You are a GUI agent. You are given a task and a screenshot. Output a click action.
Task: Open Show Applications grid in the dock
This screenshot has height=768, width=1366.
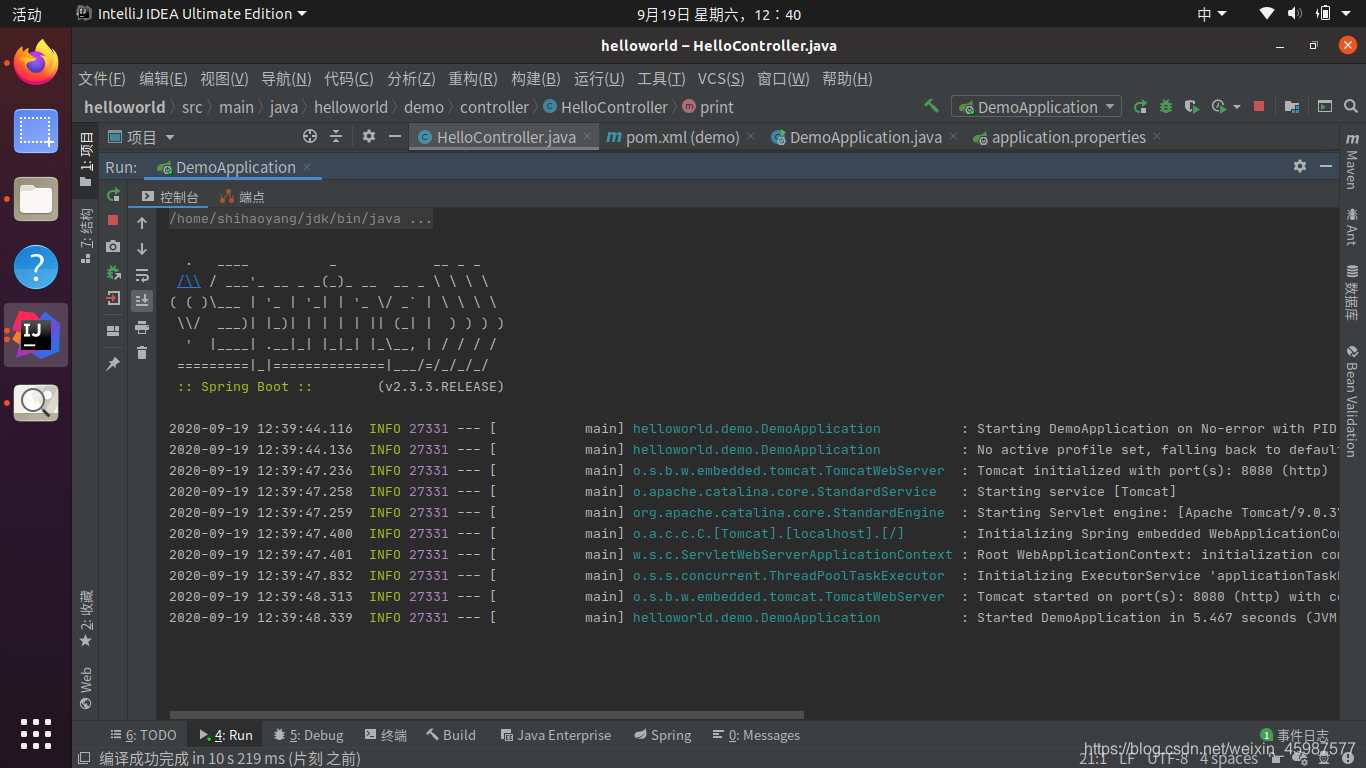(36, 733)
